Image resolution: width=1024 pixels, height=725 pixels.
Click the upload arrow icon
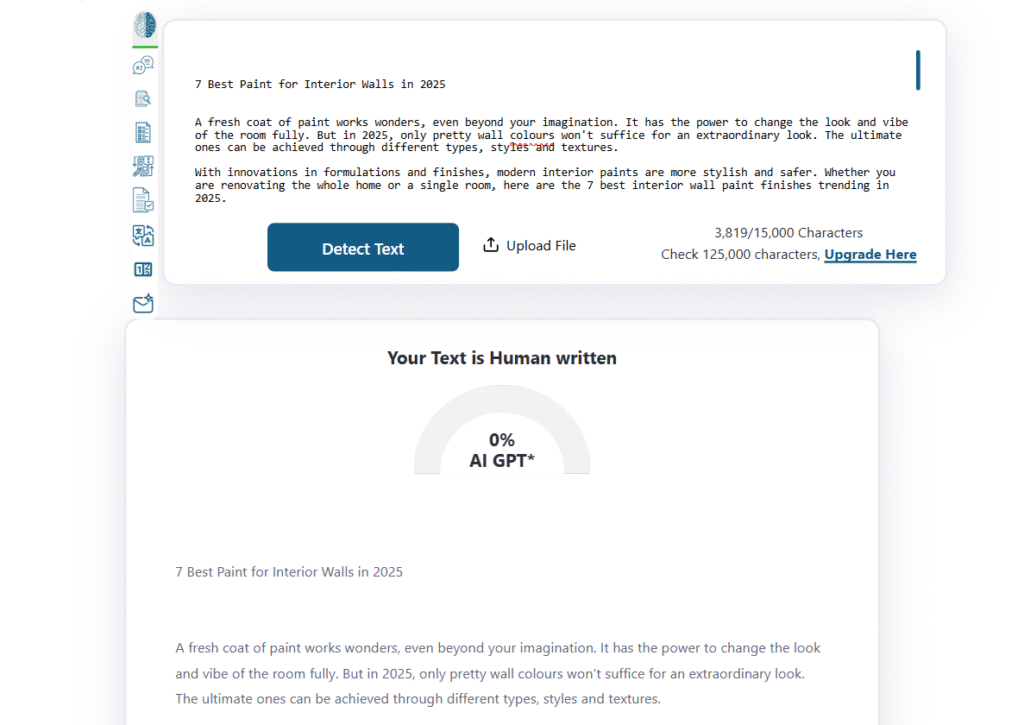click(490, 245)
